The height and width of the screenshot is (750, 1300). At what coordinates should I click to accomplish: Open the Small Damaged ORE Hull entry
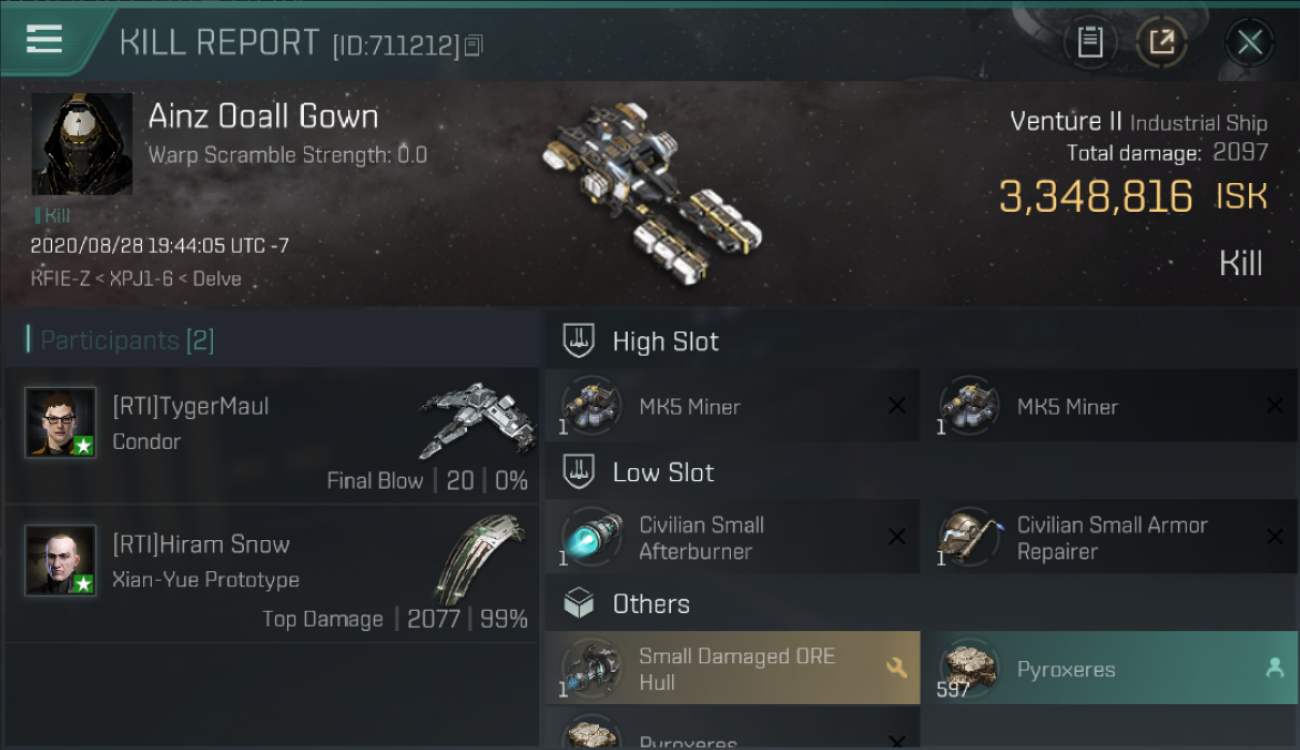[x=732, y=669]
